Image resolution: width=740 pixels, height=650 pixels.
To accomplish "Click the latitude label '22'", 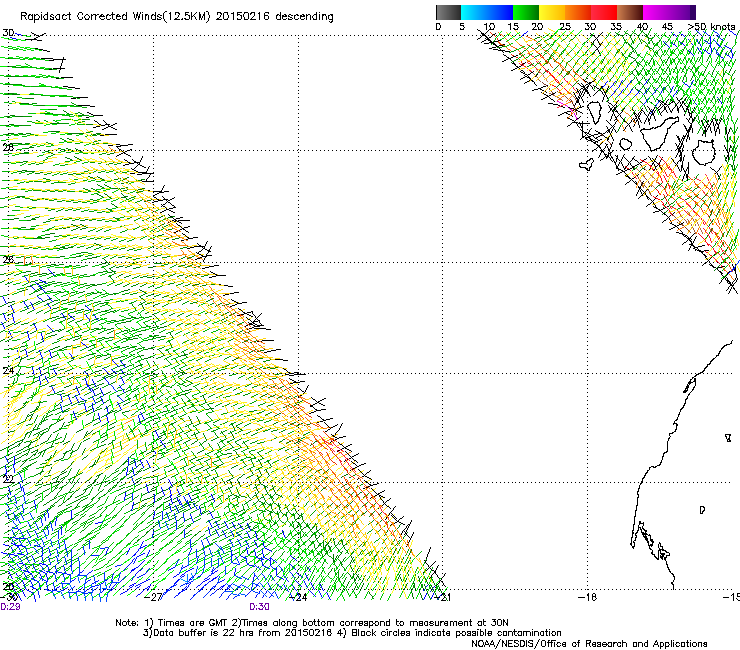I will (8, 479).
